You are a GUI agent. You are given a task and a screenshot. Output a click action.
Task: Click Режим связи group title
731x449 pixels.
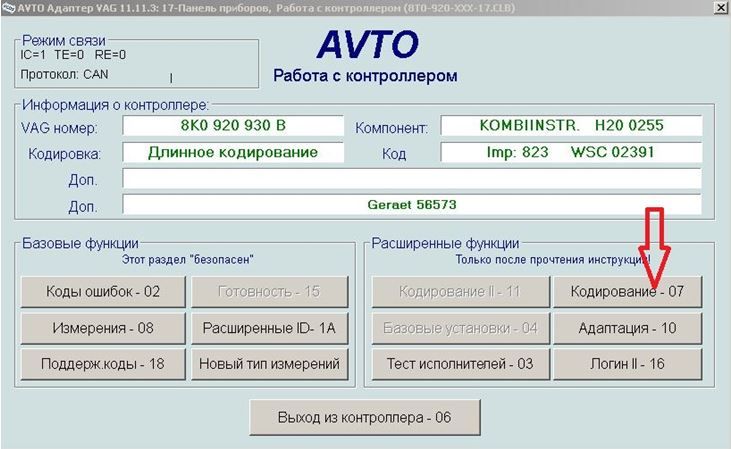(x=64, y=41)
